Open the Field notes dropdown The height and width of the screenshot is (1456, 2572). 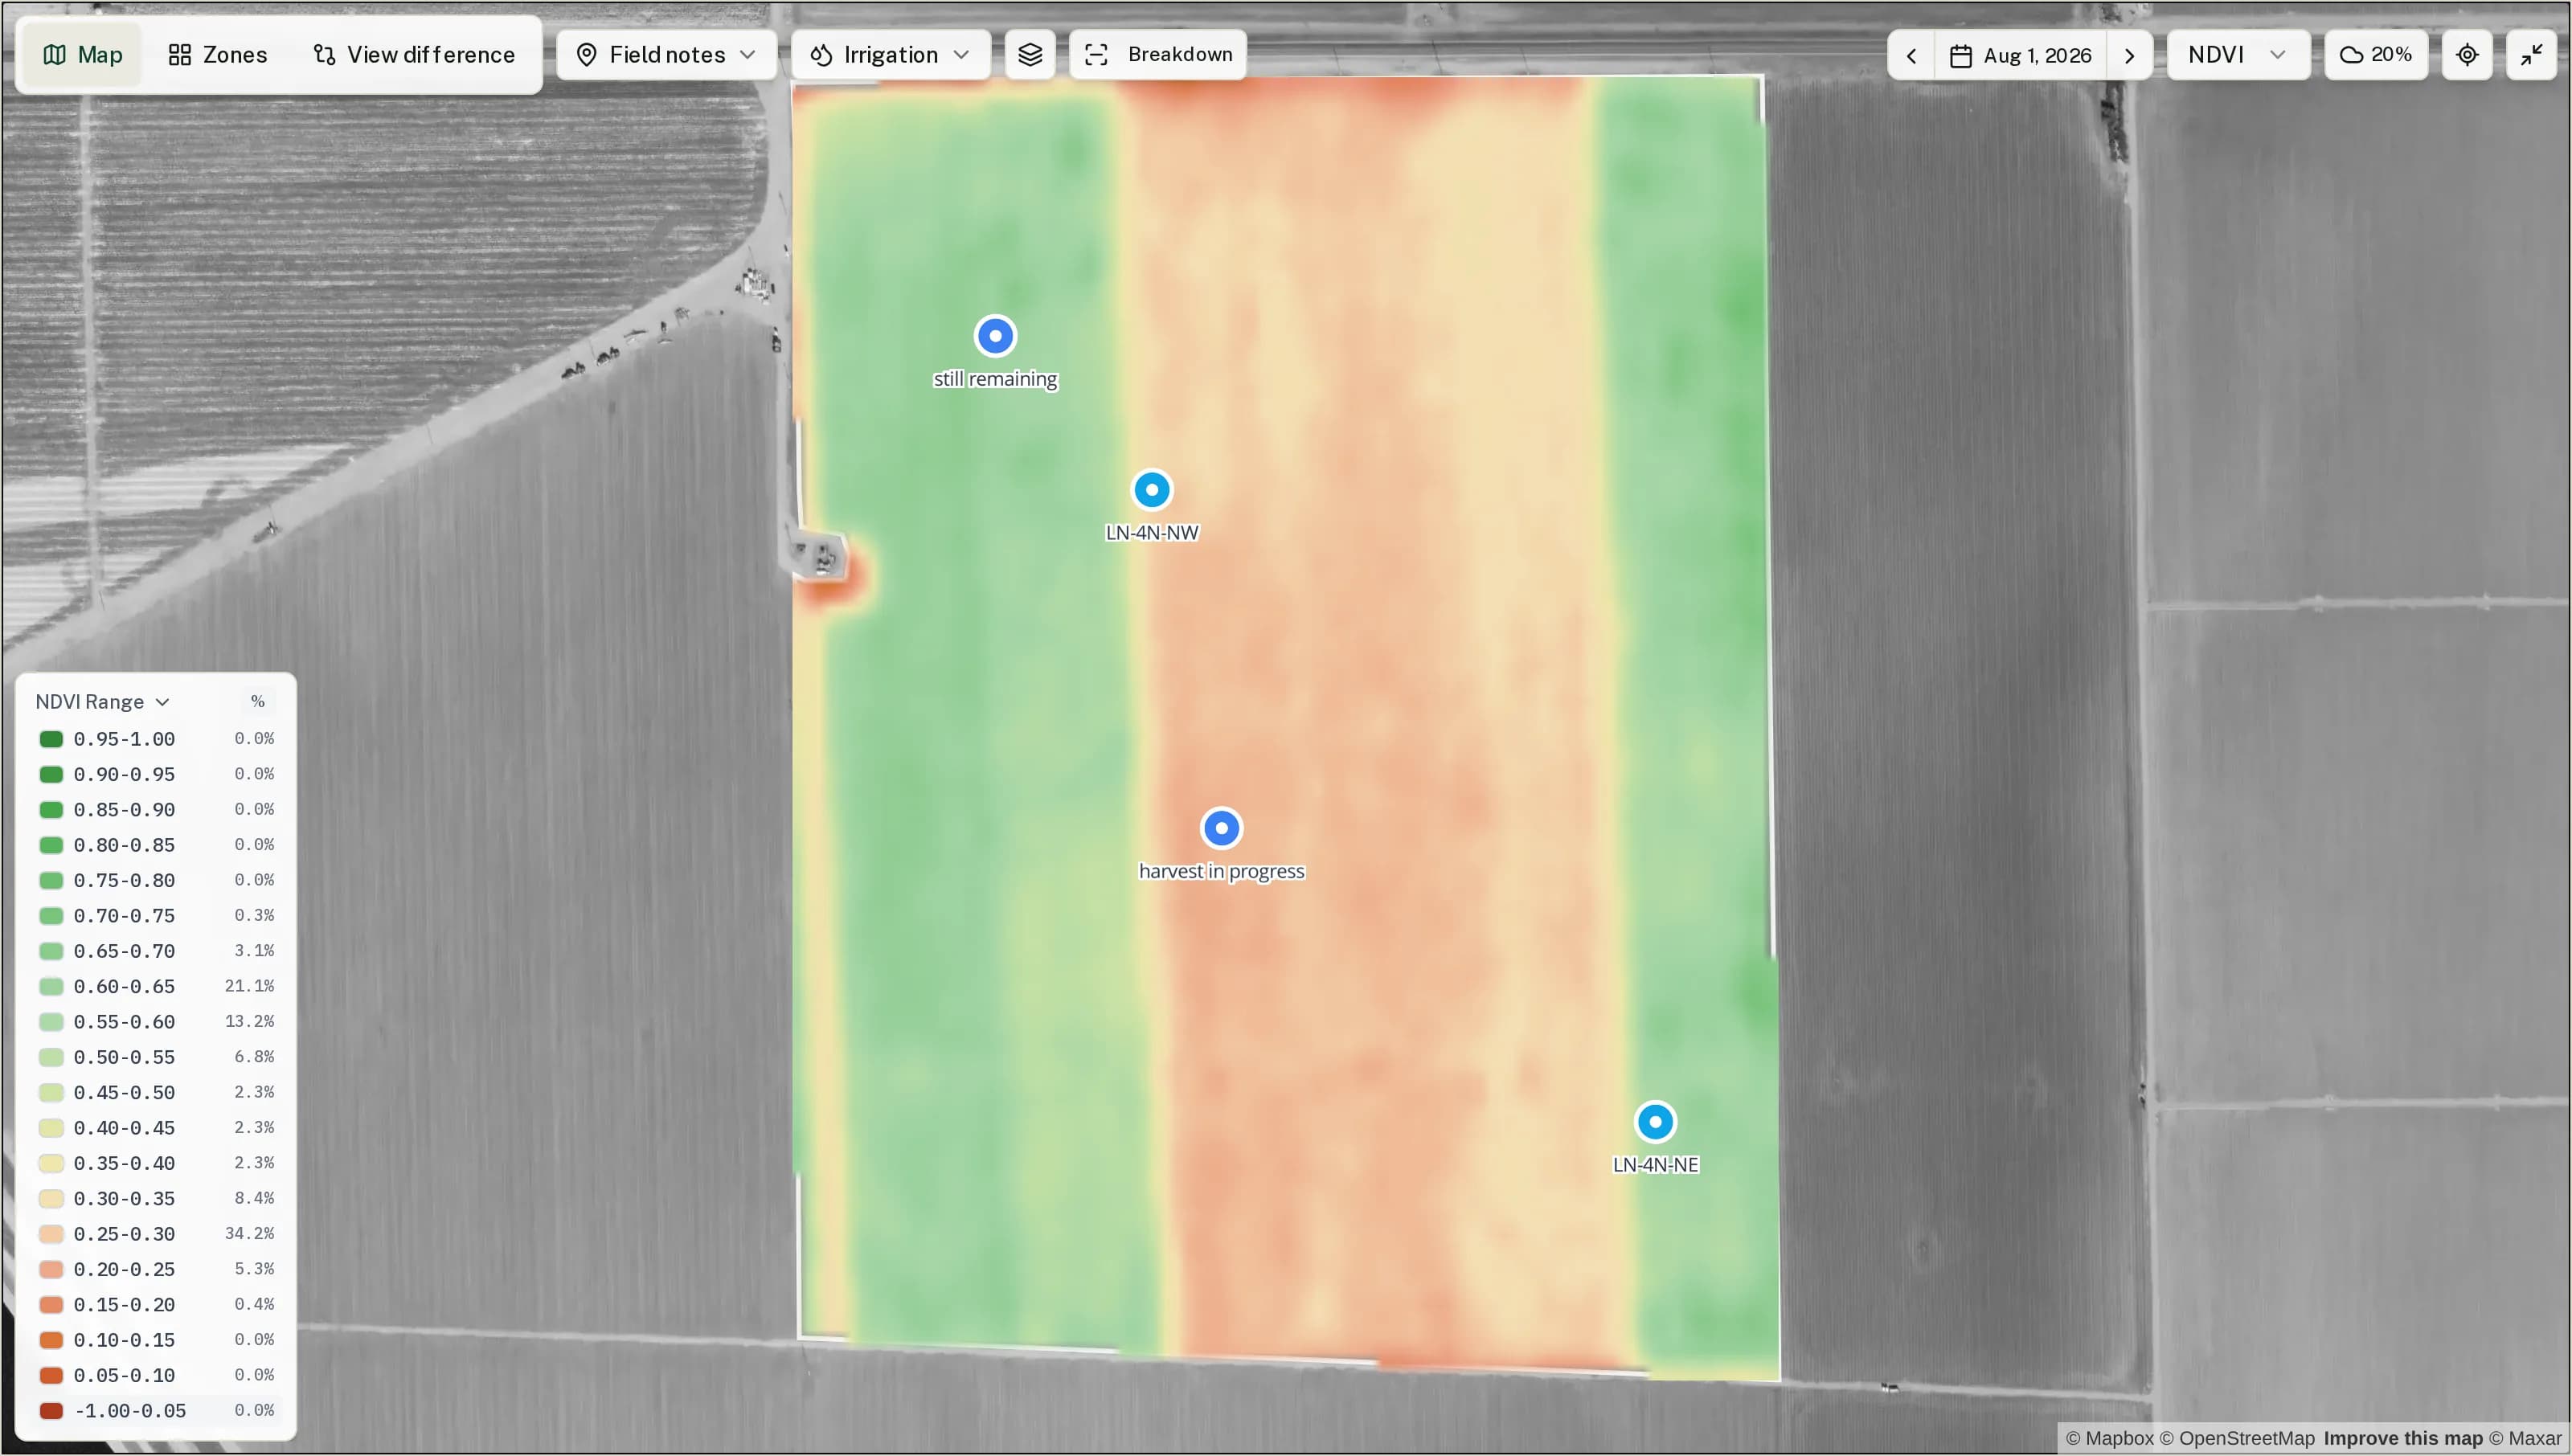point(666,54)
